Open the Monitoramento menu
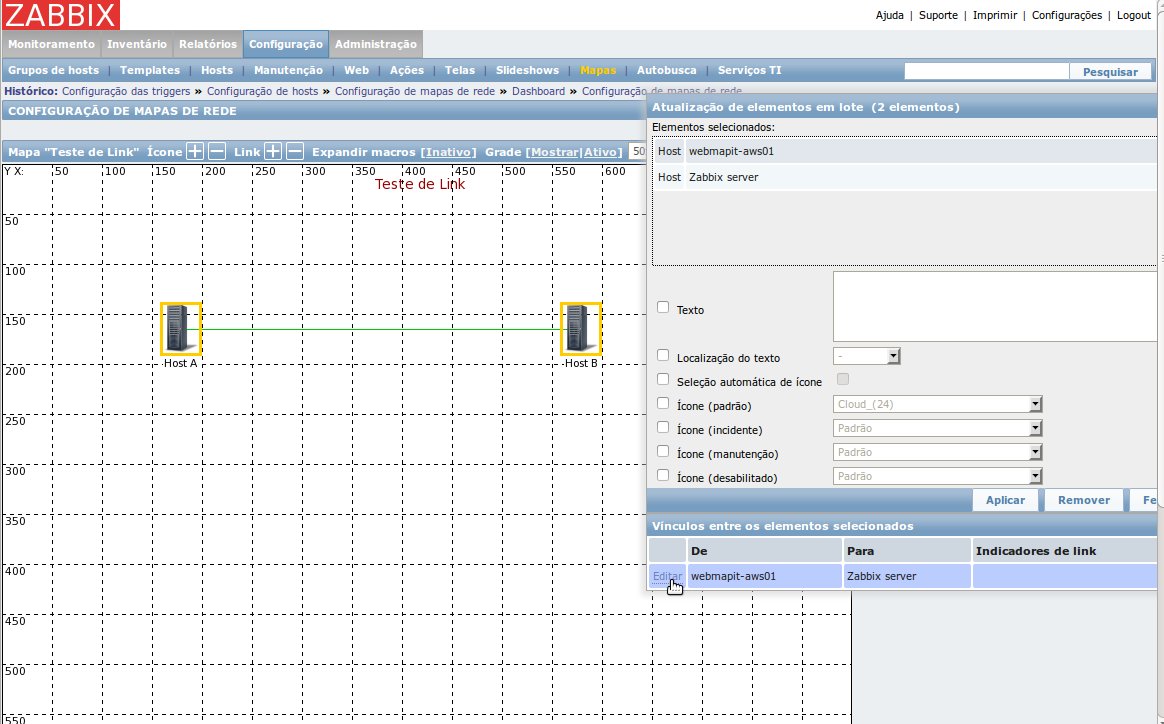 click(51, 44)
